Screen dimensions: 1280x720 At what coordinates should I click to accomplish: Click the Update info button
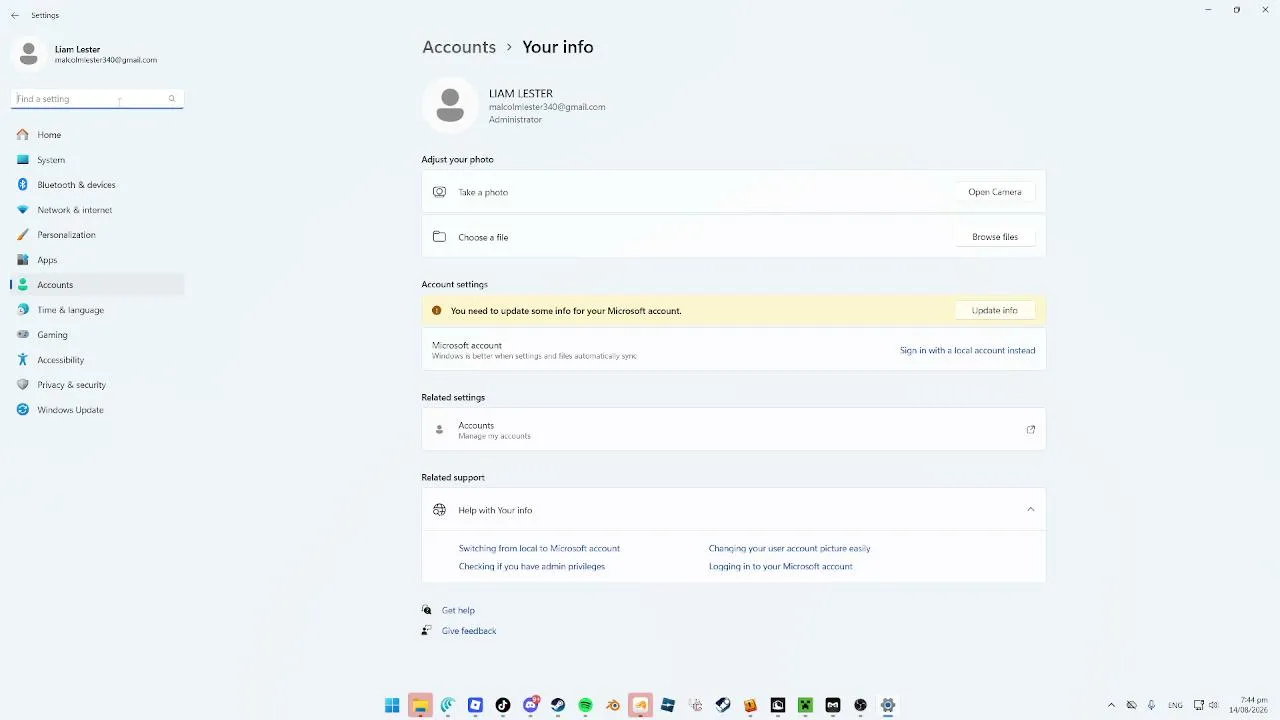coord(995,310)
